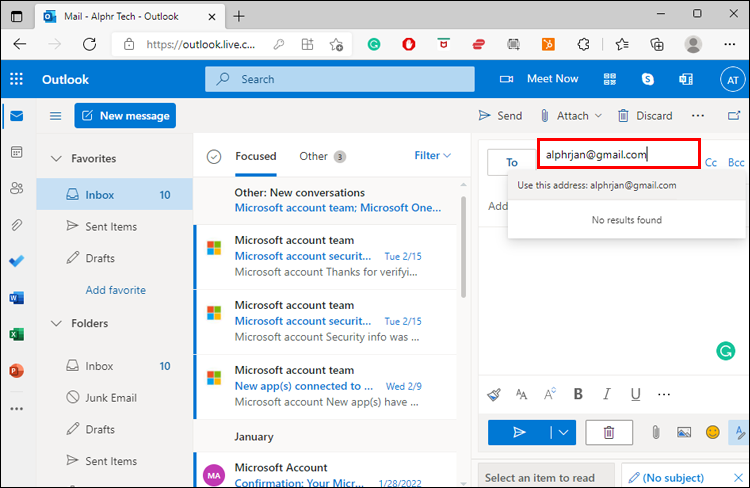Click the New message button
The image size is (750, 488).
pos(125,116)
